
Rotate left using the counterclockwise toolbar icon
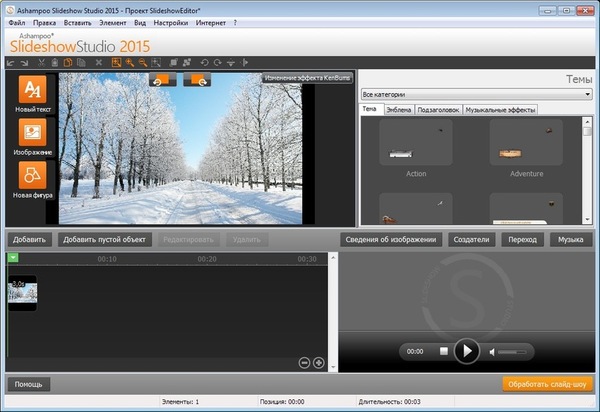[x=204, y=62]
